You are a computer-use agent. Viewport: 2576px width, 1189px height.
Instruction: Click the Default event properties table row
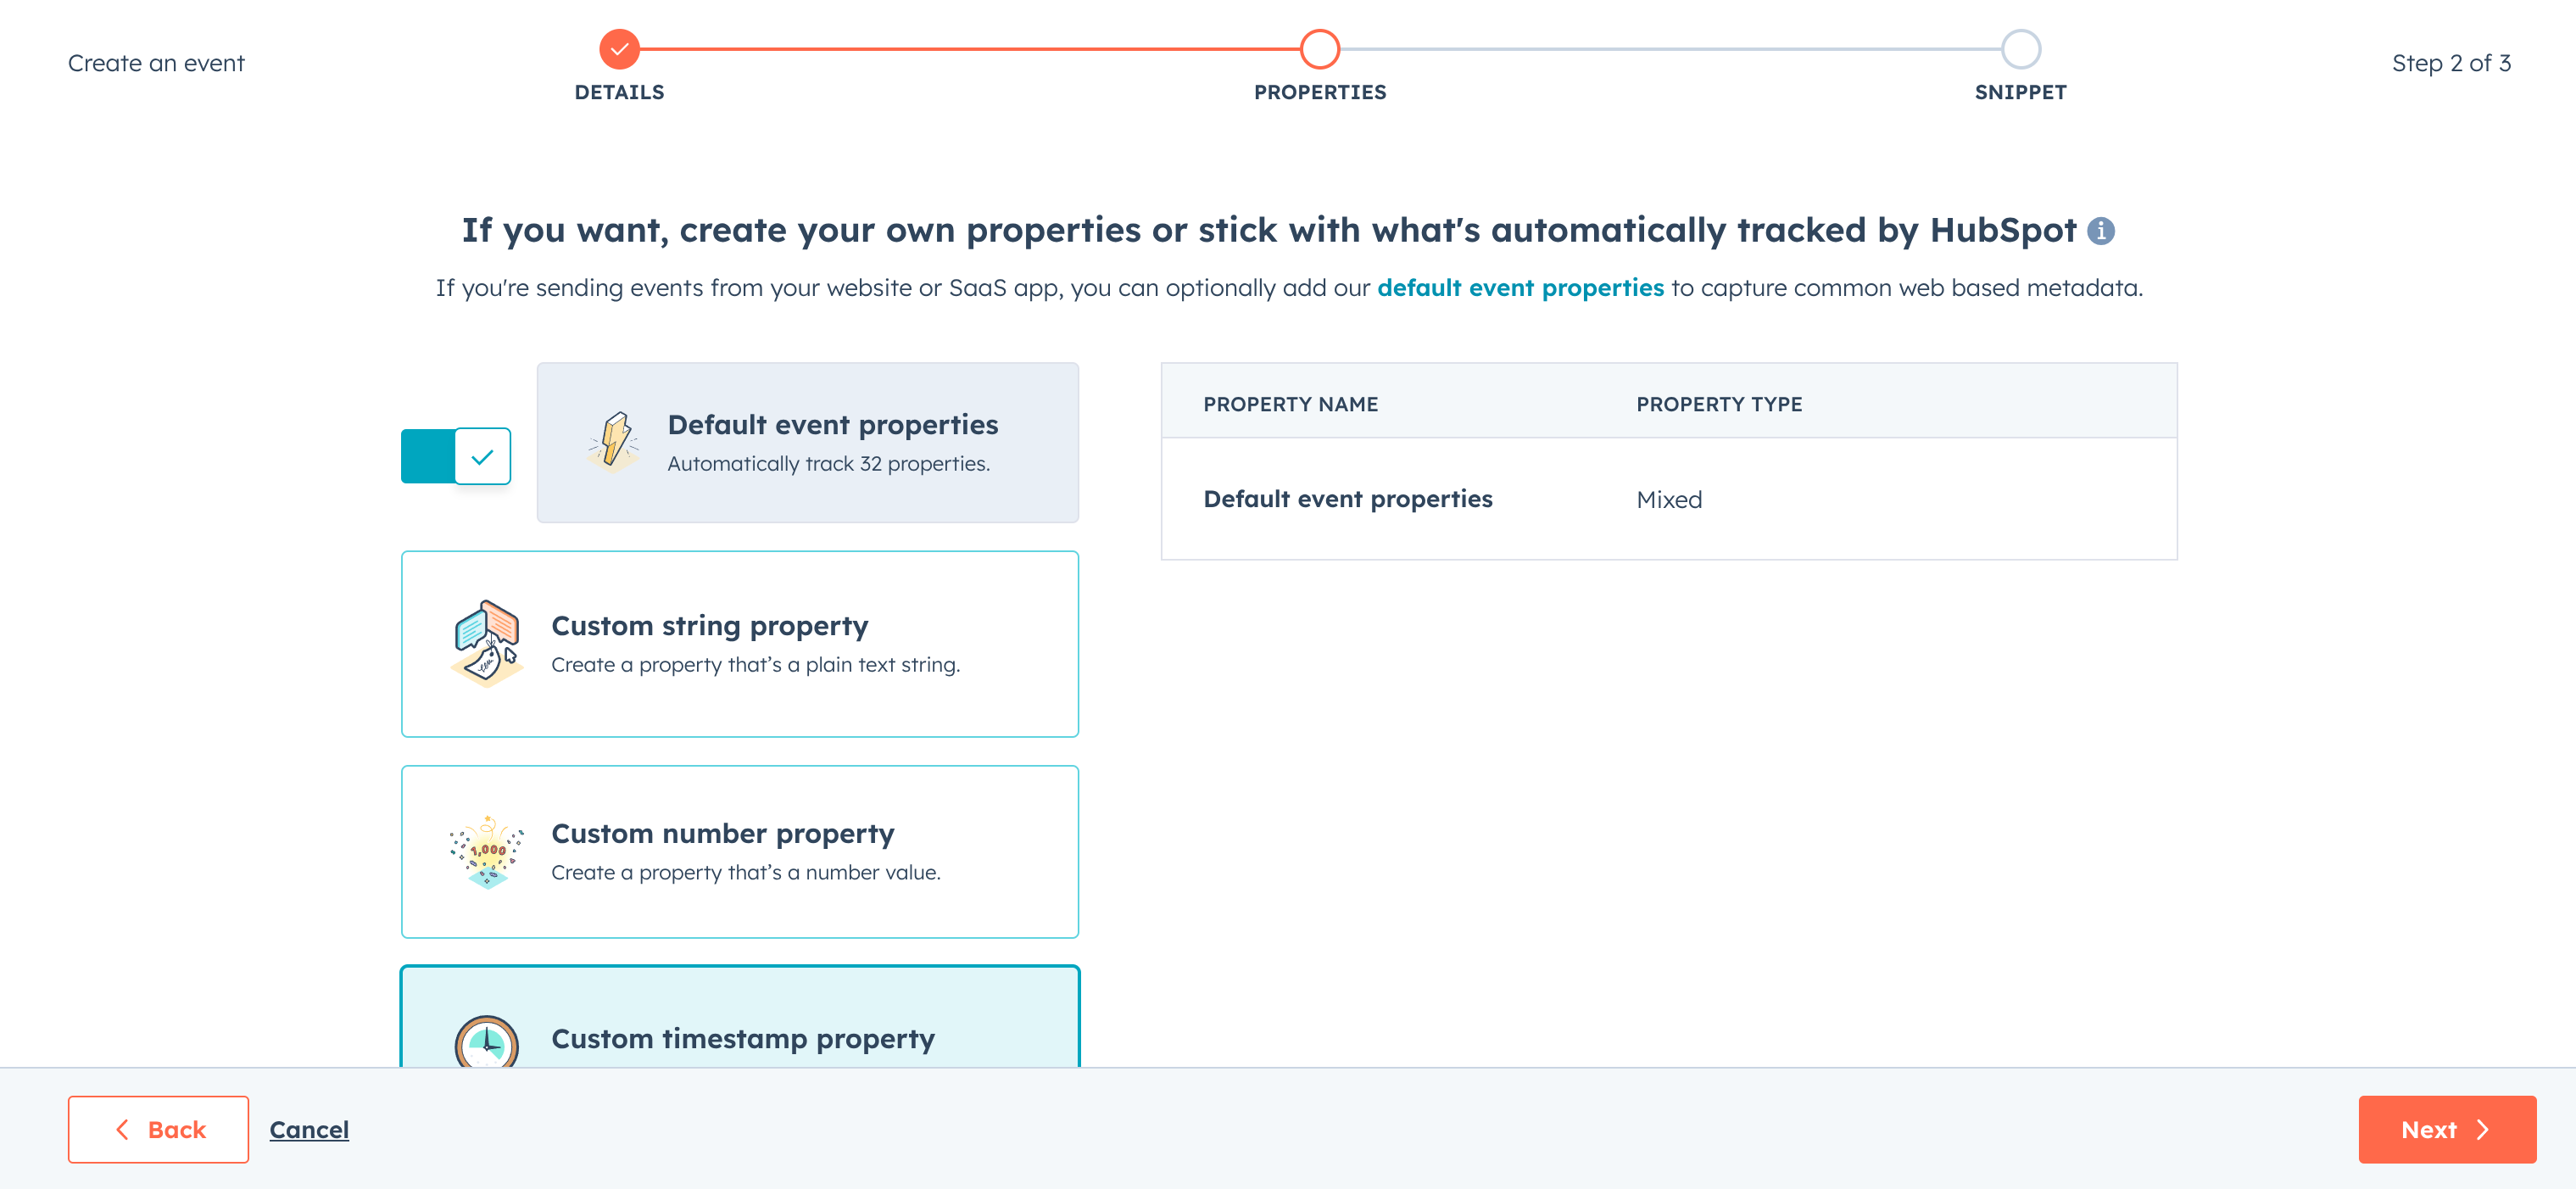click(x=1668, y=499)
